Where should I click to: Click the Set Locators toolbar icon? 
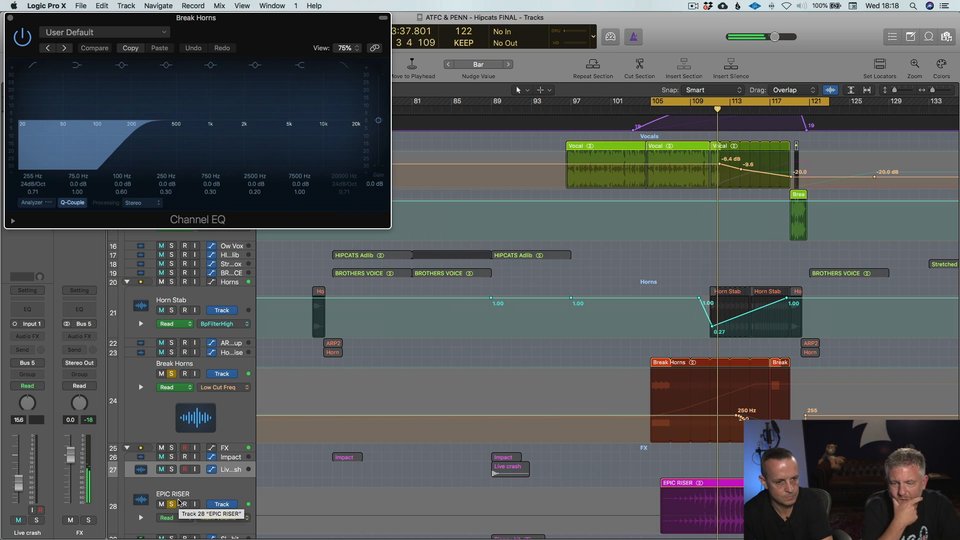tap(880, 64)
